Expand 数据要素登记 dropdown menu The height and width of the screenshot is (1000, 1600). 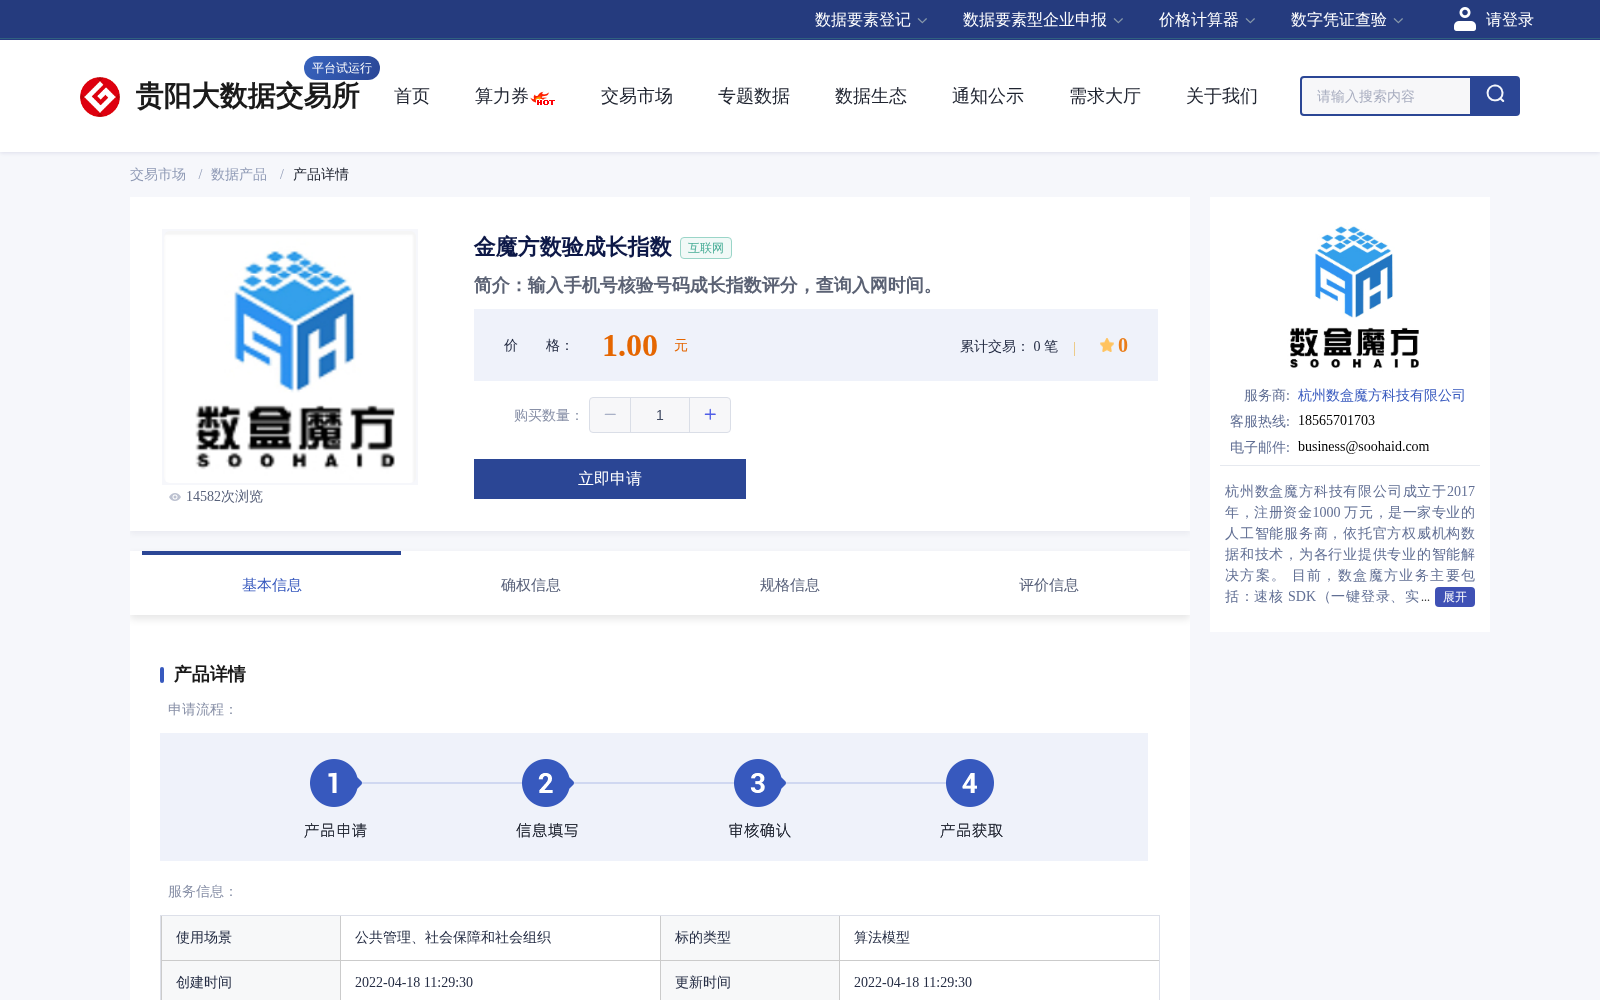[871, 20]
